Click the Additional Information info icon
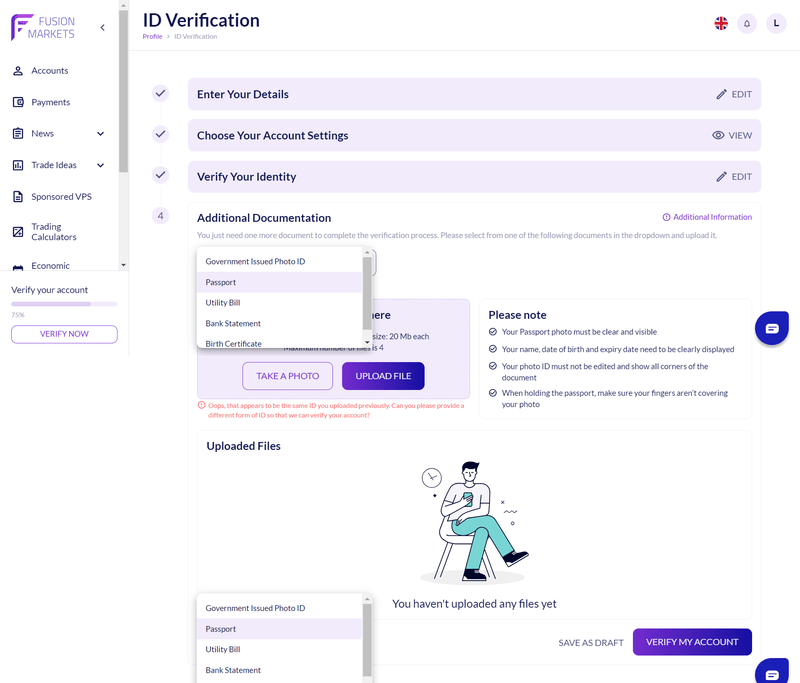800x683 pixels. (667, 217)
